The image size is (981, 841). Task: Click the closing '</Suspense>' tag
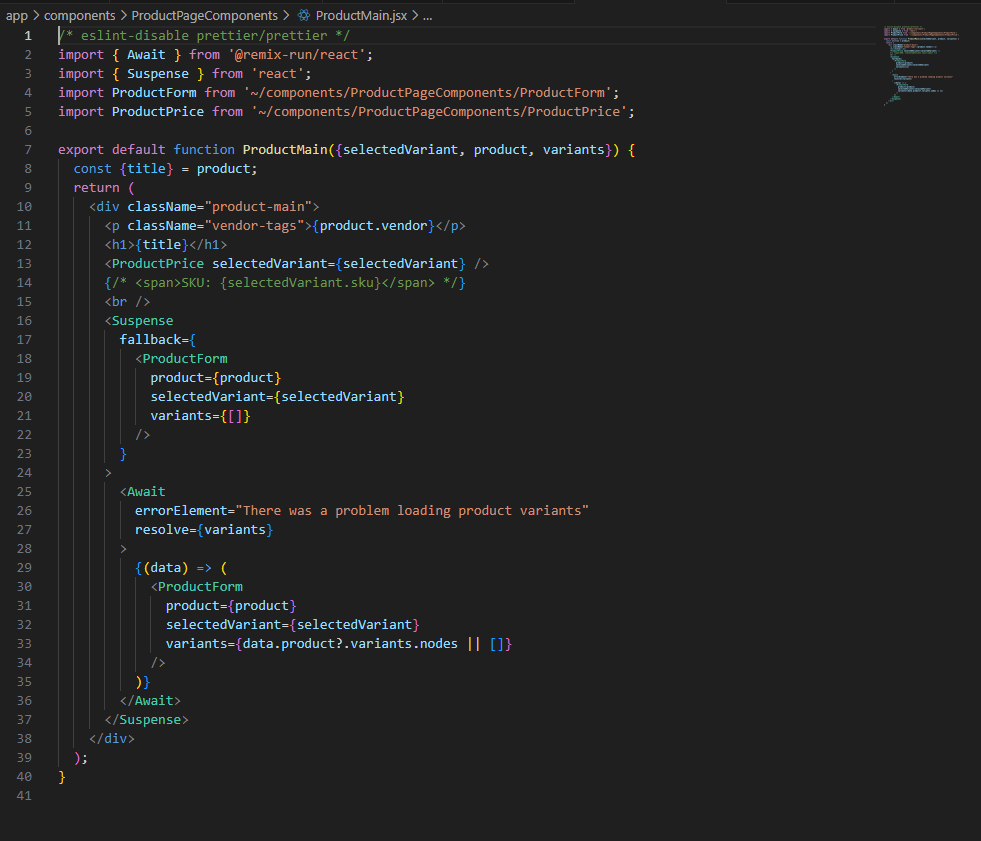146,720
